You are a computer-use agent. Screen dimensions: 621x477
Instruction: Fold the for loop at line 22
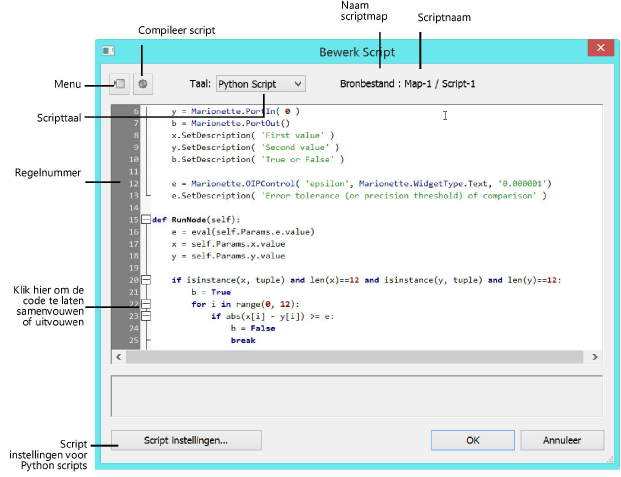tap(146, 303)
